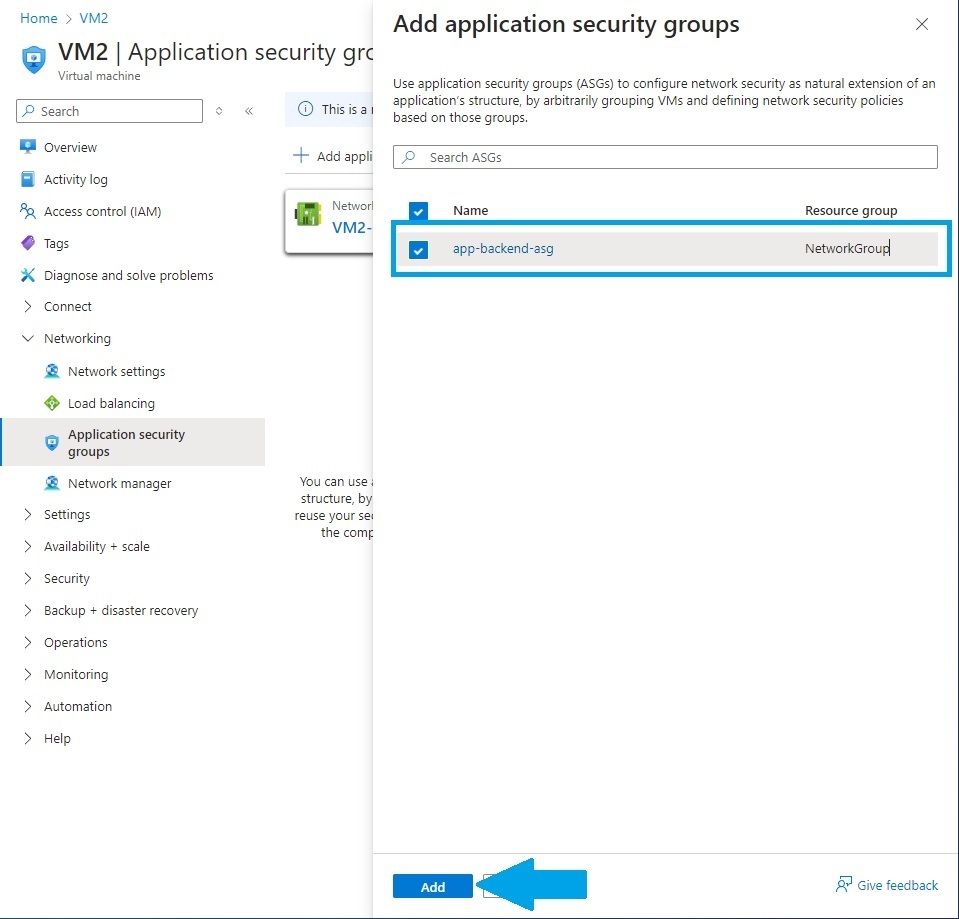Toggle the select-all ASGs checkbox
Screen dimensions: 959x919
click(418, 211)
